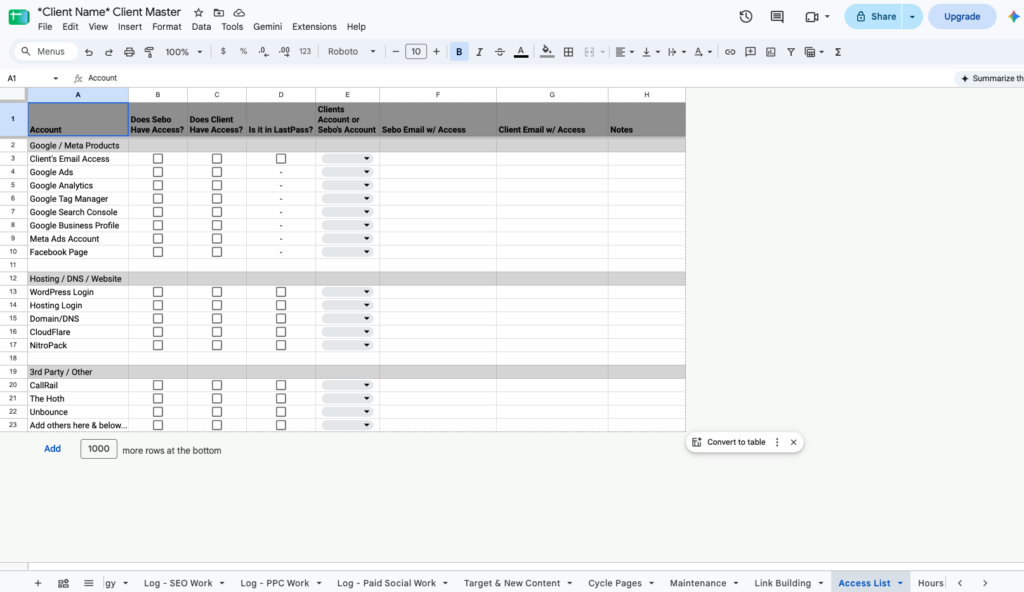
Task: Format as currency with dollar sign
Action: 223,52
